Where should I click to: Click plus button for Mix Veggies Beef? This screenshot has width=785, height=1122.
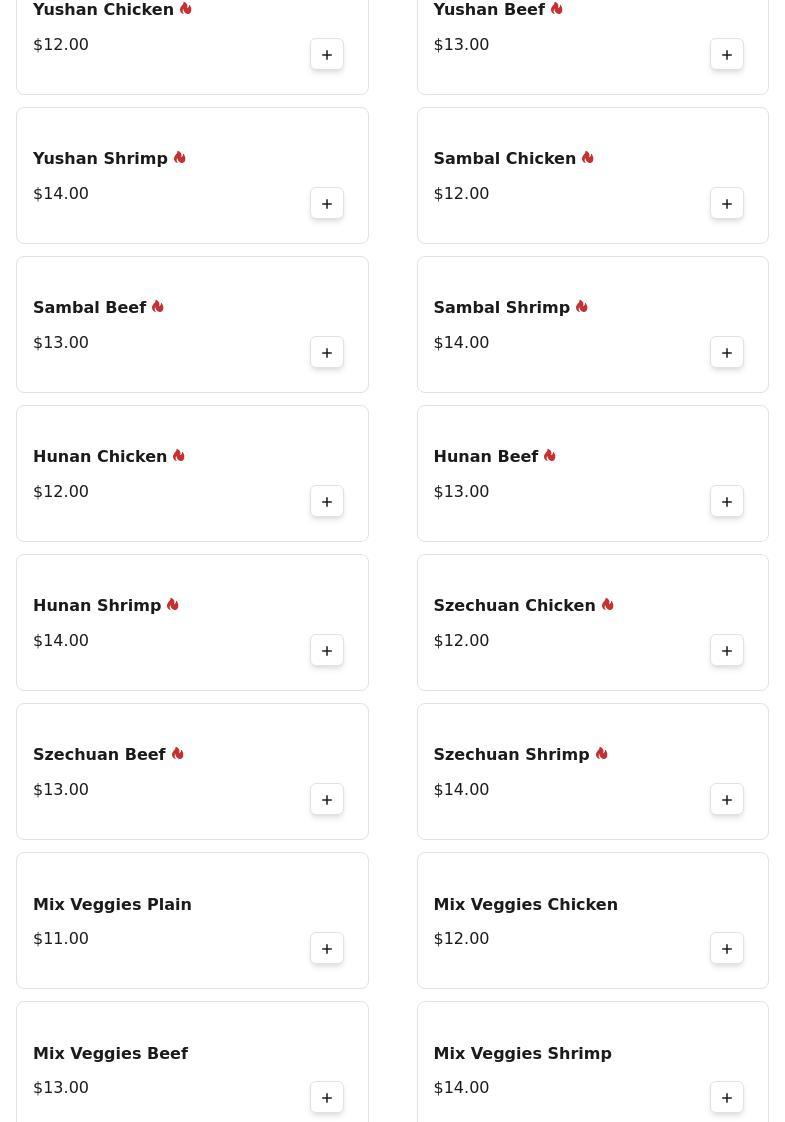pos(327,1098)
